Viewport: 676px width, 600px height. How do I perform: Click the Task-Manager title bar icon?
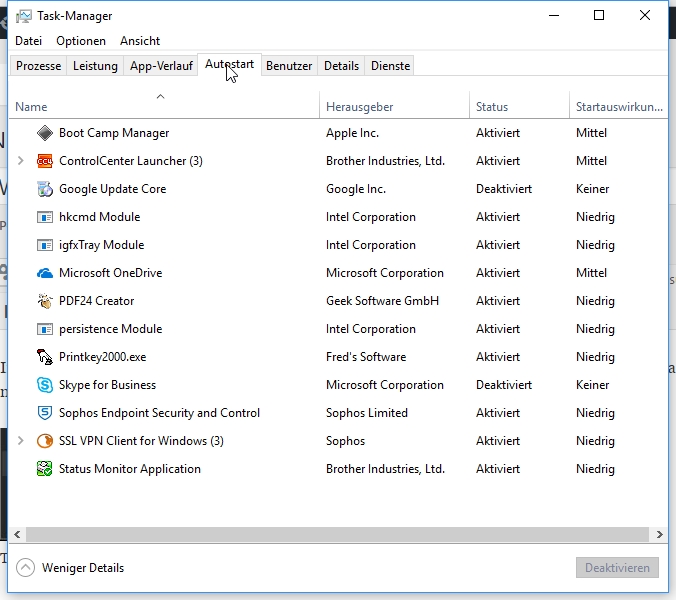pos(24,16)
